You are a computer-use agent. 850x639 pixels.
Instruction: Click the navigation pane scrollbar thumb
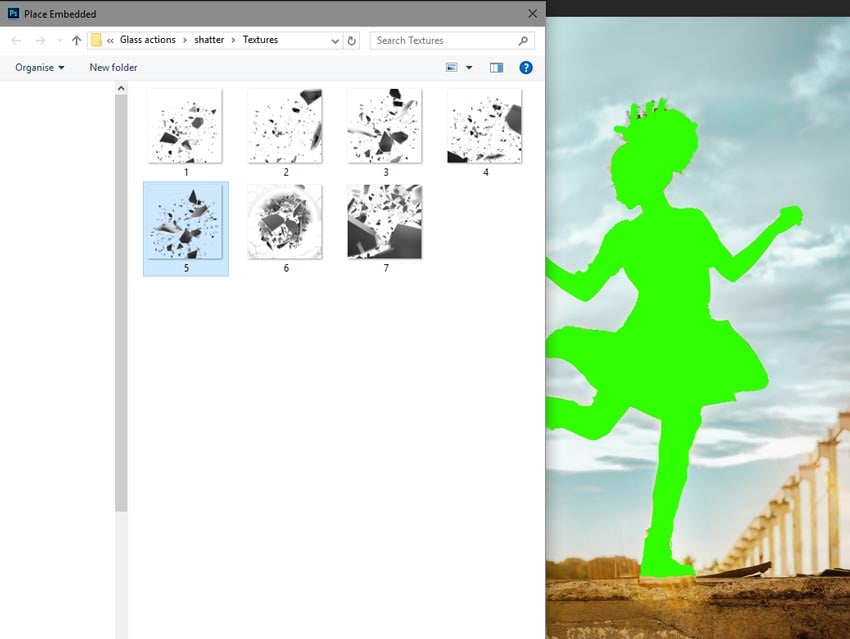tap(121, 302)
